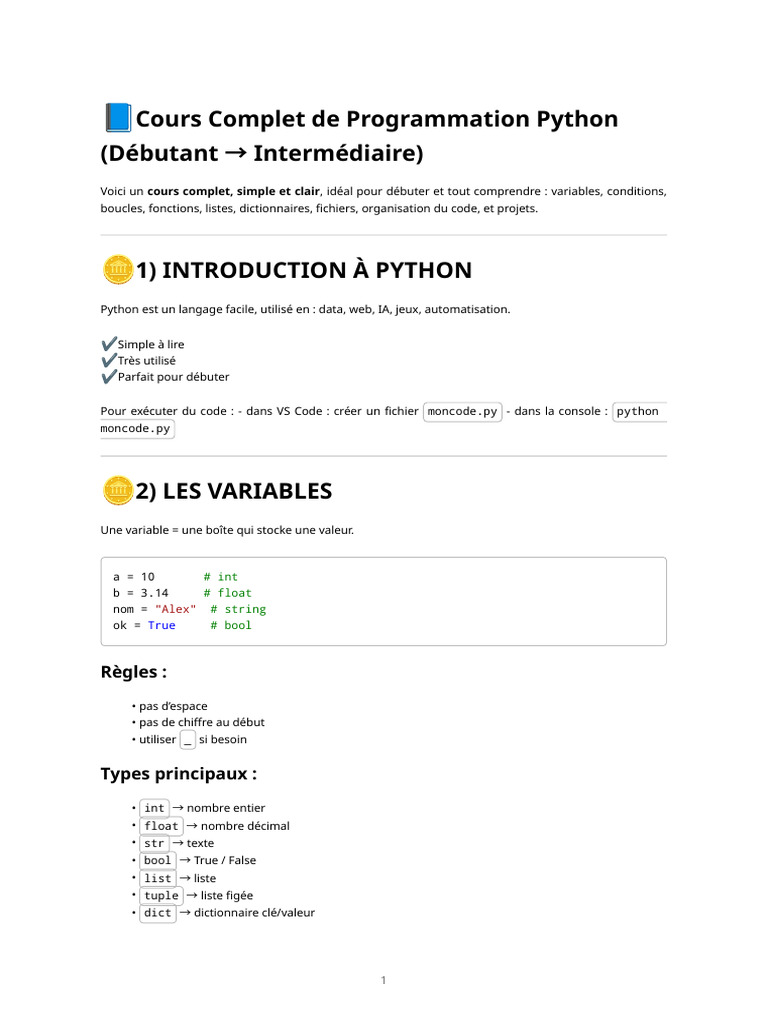Click the Types principaux : subheading
This screenshot has width=768, height=1024.
(179, 774)
